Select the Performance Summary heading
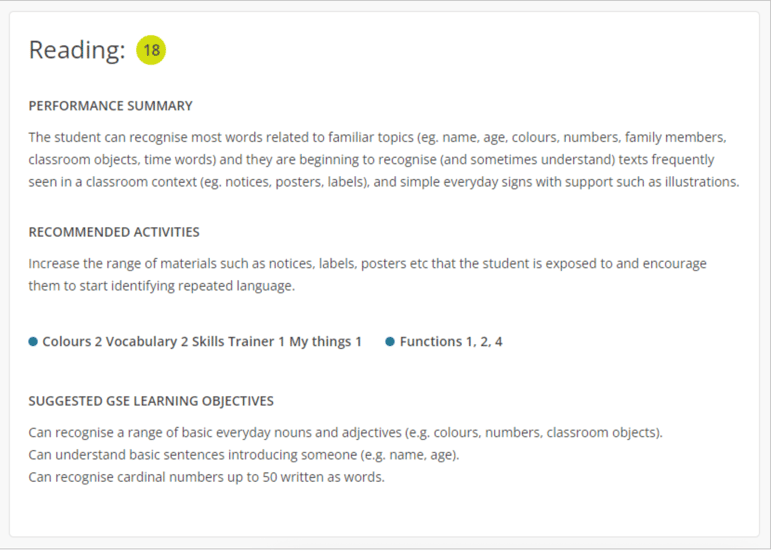 click(110, 106)
